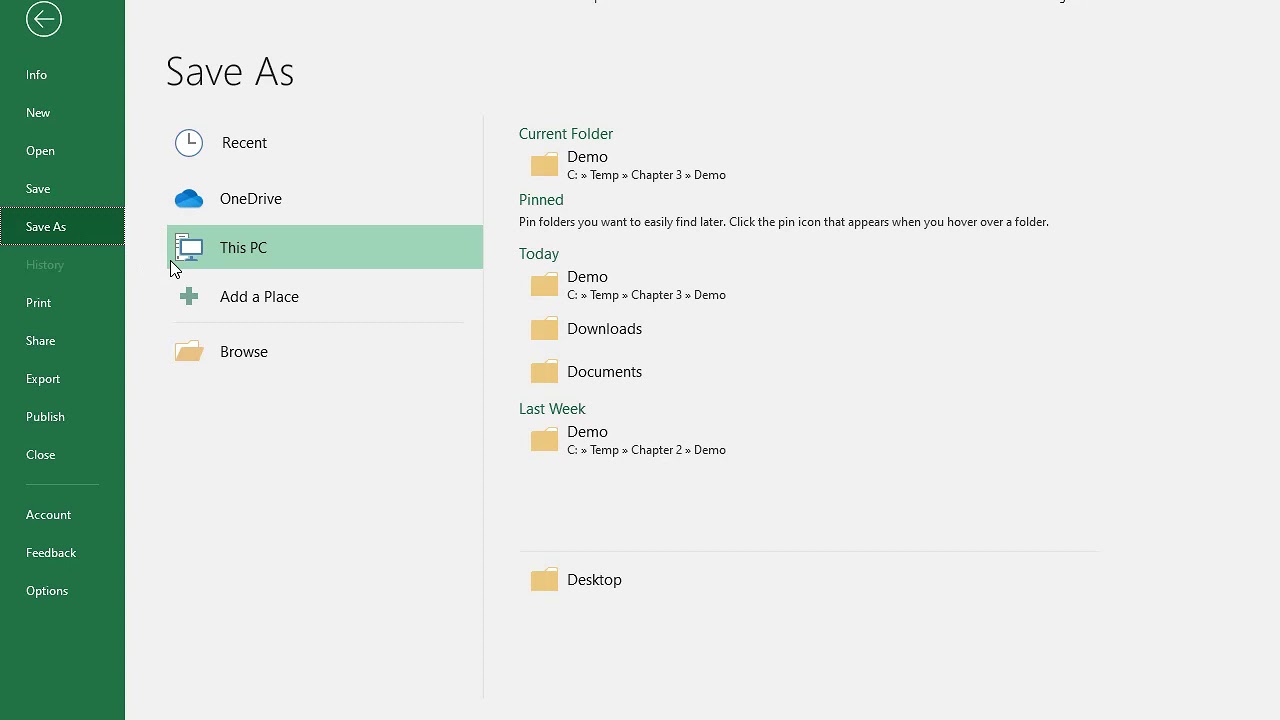Click the Last Week heading
The image size is (1280, 720).
(x=552, y=409)
